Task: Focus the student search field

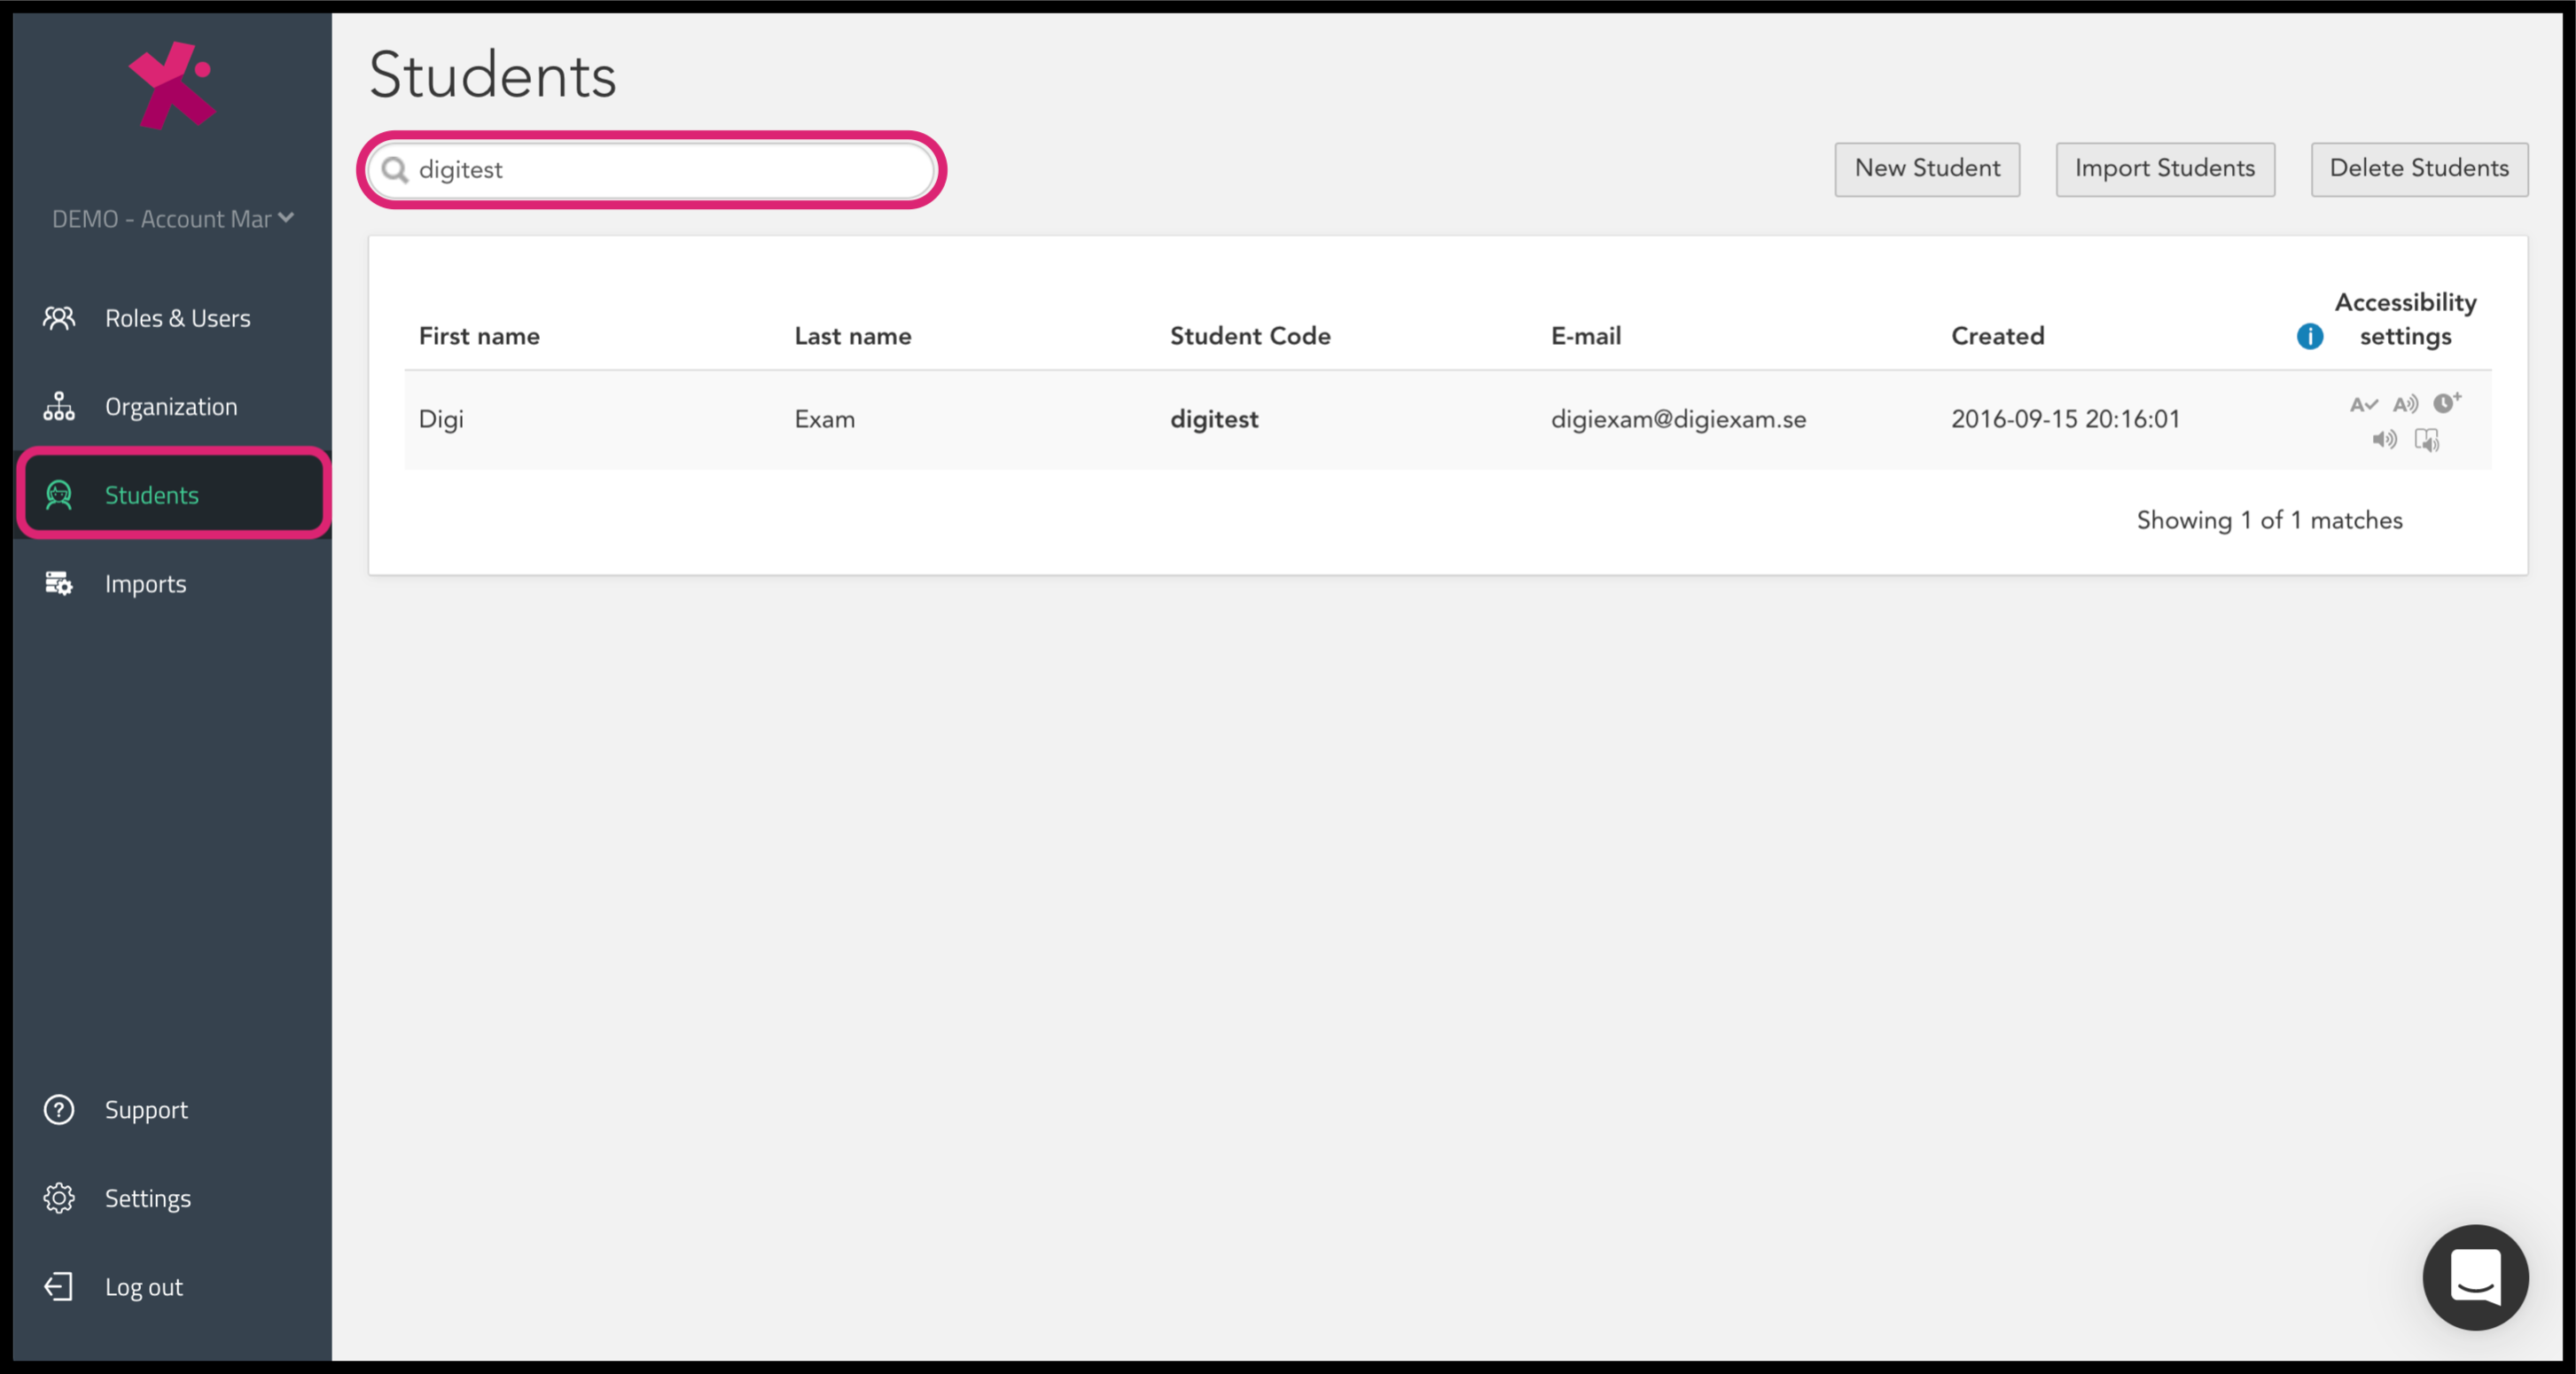Action: tap(651, 170)
